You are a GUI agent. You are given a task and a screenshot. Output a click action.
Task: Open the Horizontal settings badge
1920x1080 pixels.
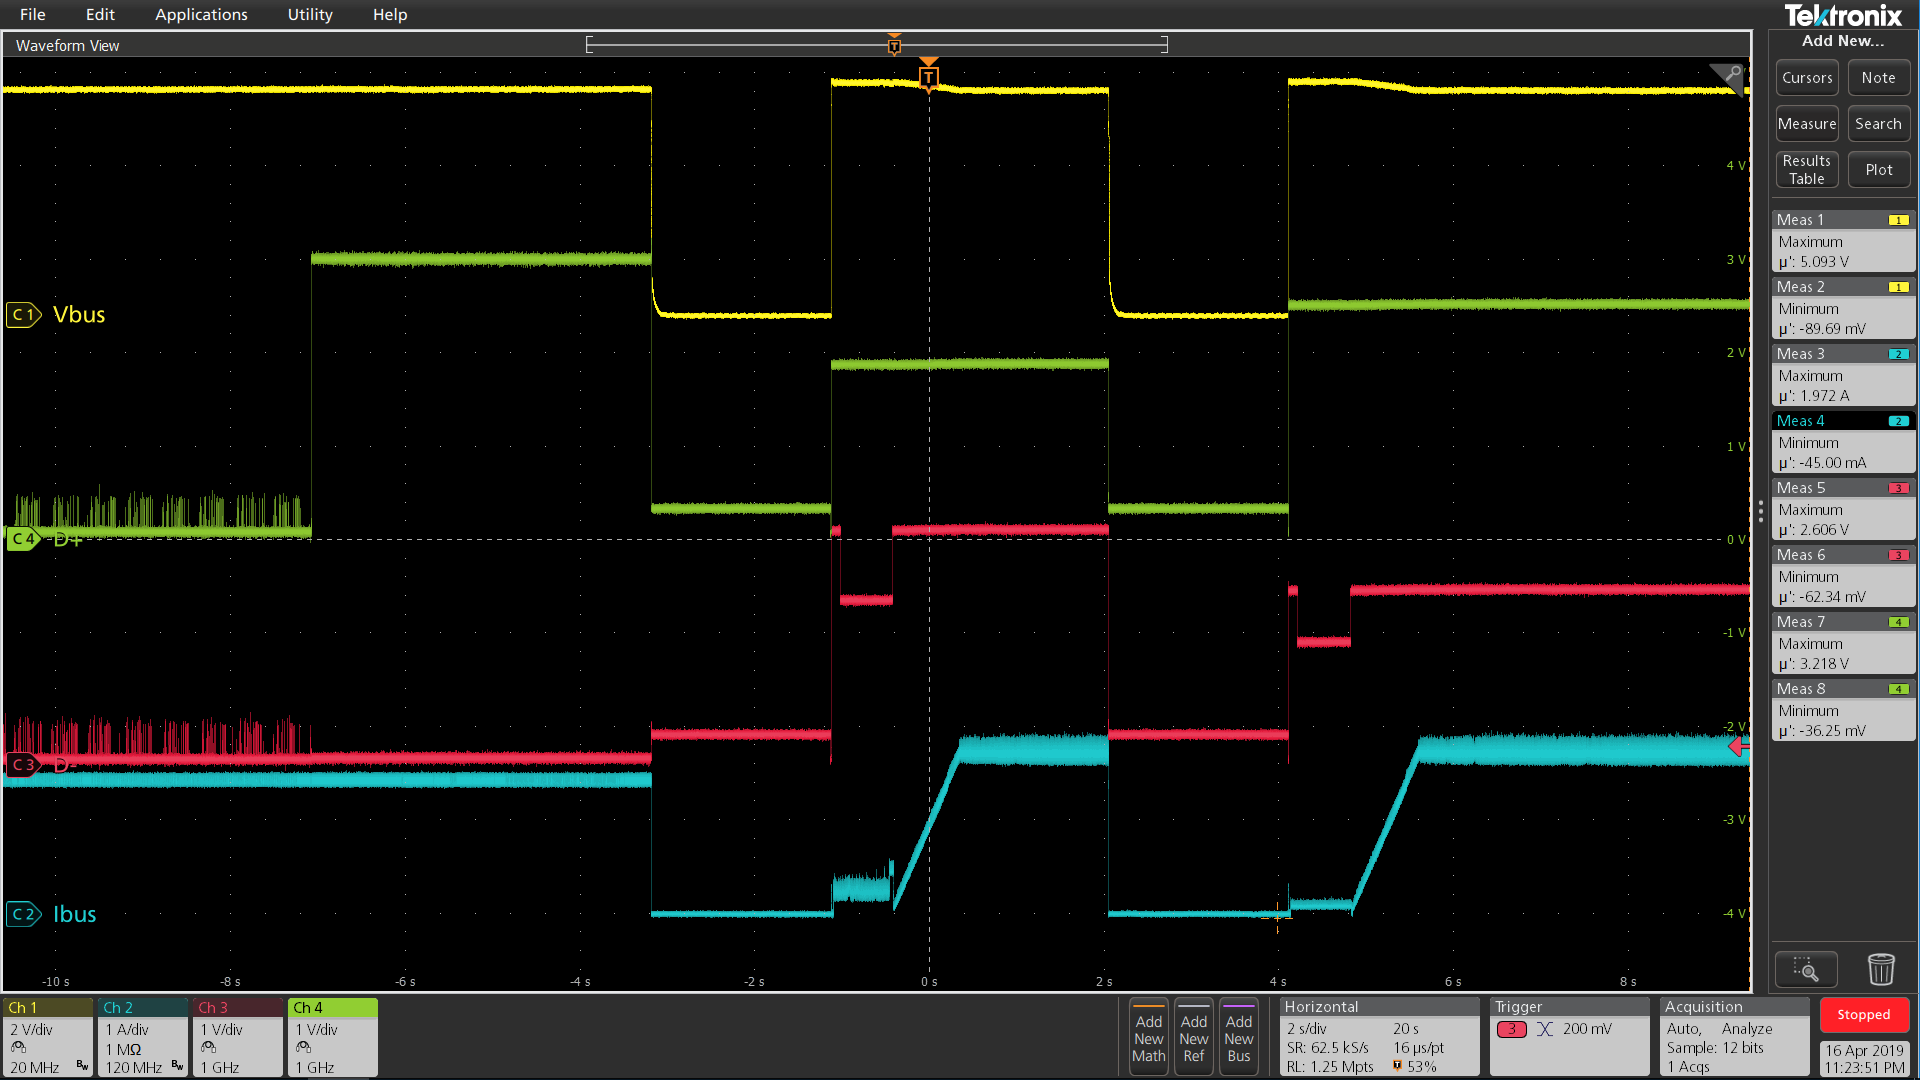[x=1378, y=1037]
